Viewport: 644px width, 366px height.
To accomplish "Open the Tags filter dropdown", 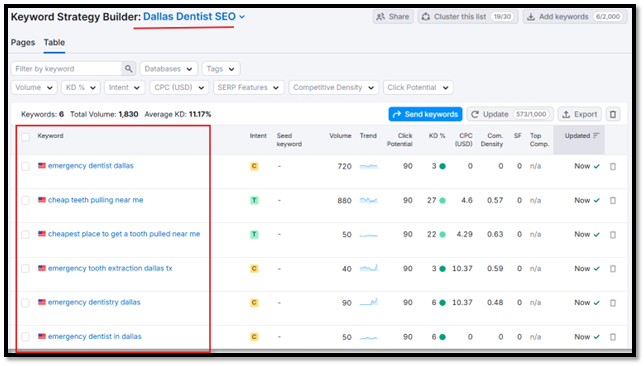I will [221, 69].
